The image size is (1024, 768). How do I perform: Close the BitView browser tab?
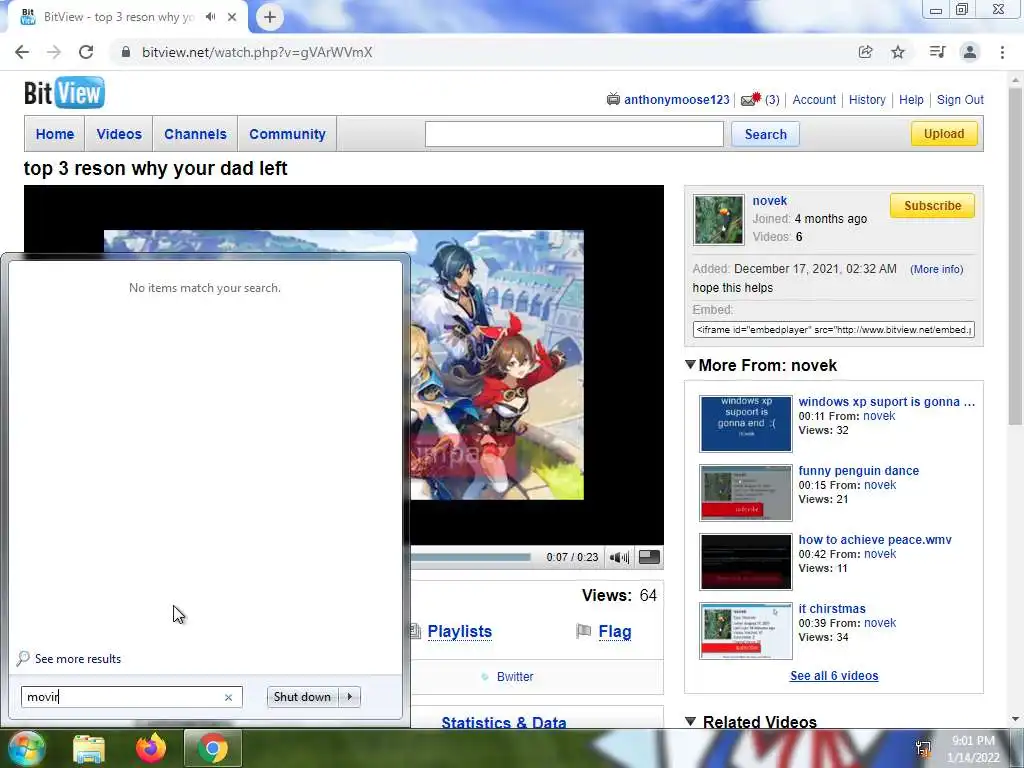(232, 17)
